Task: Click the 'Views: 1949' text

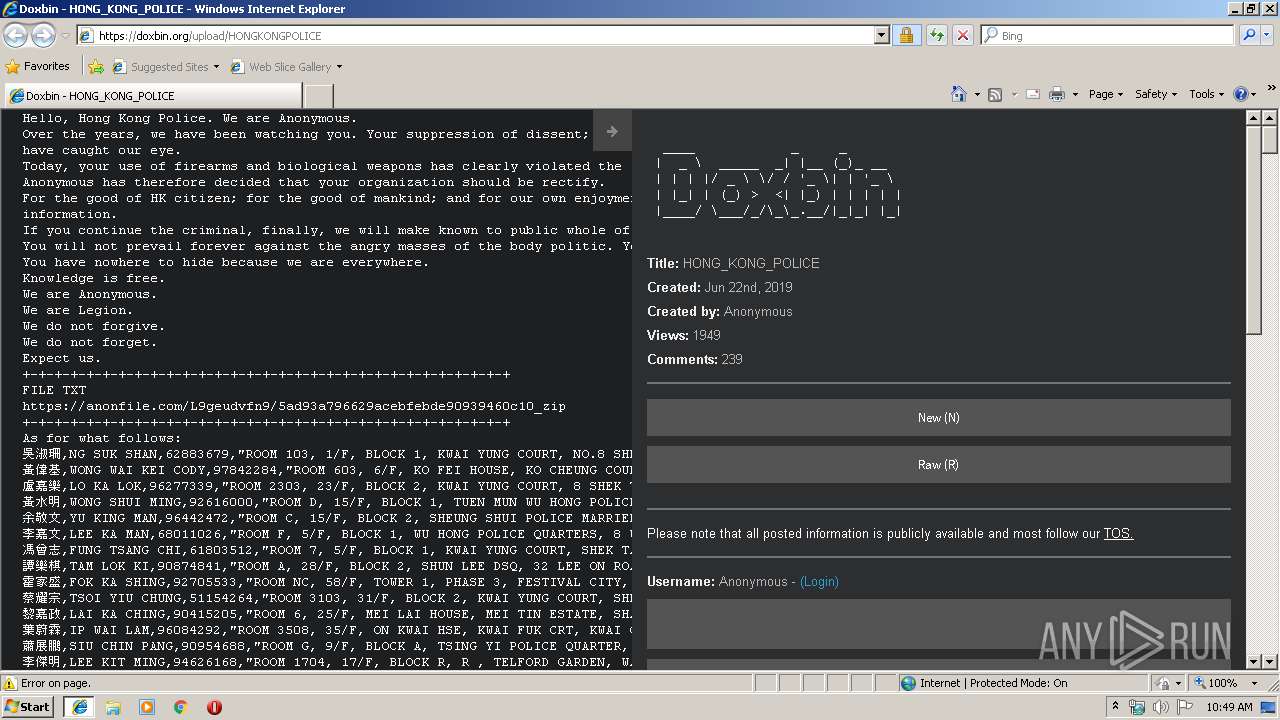Action: (684, 335)
